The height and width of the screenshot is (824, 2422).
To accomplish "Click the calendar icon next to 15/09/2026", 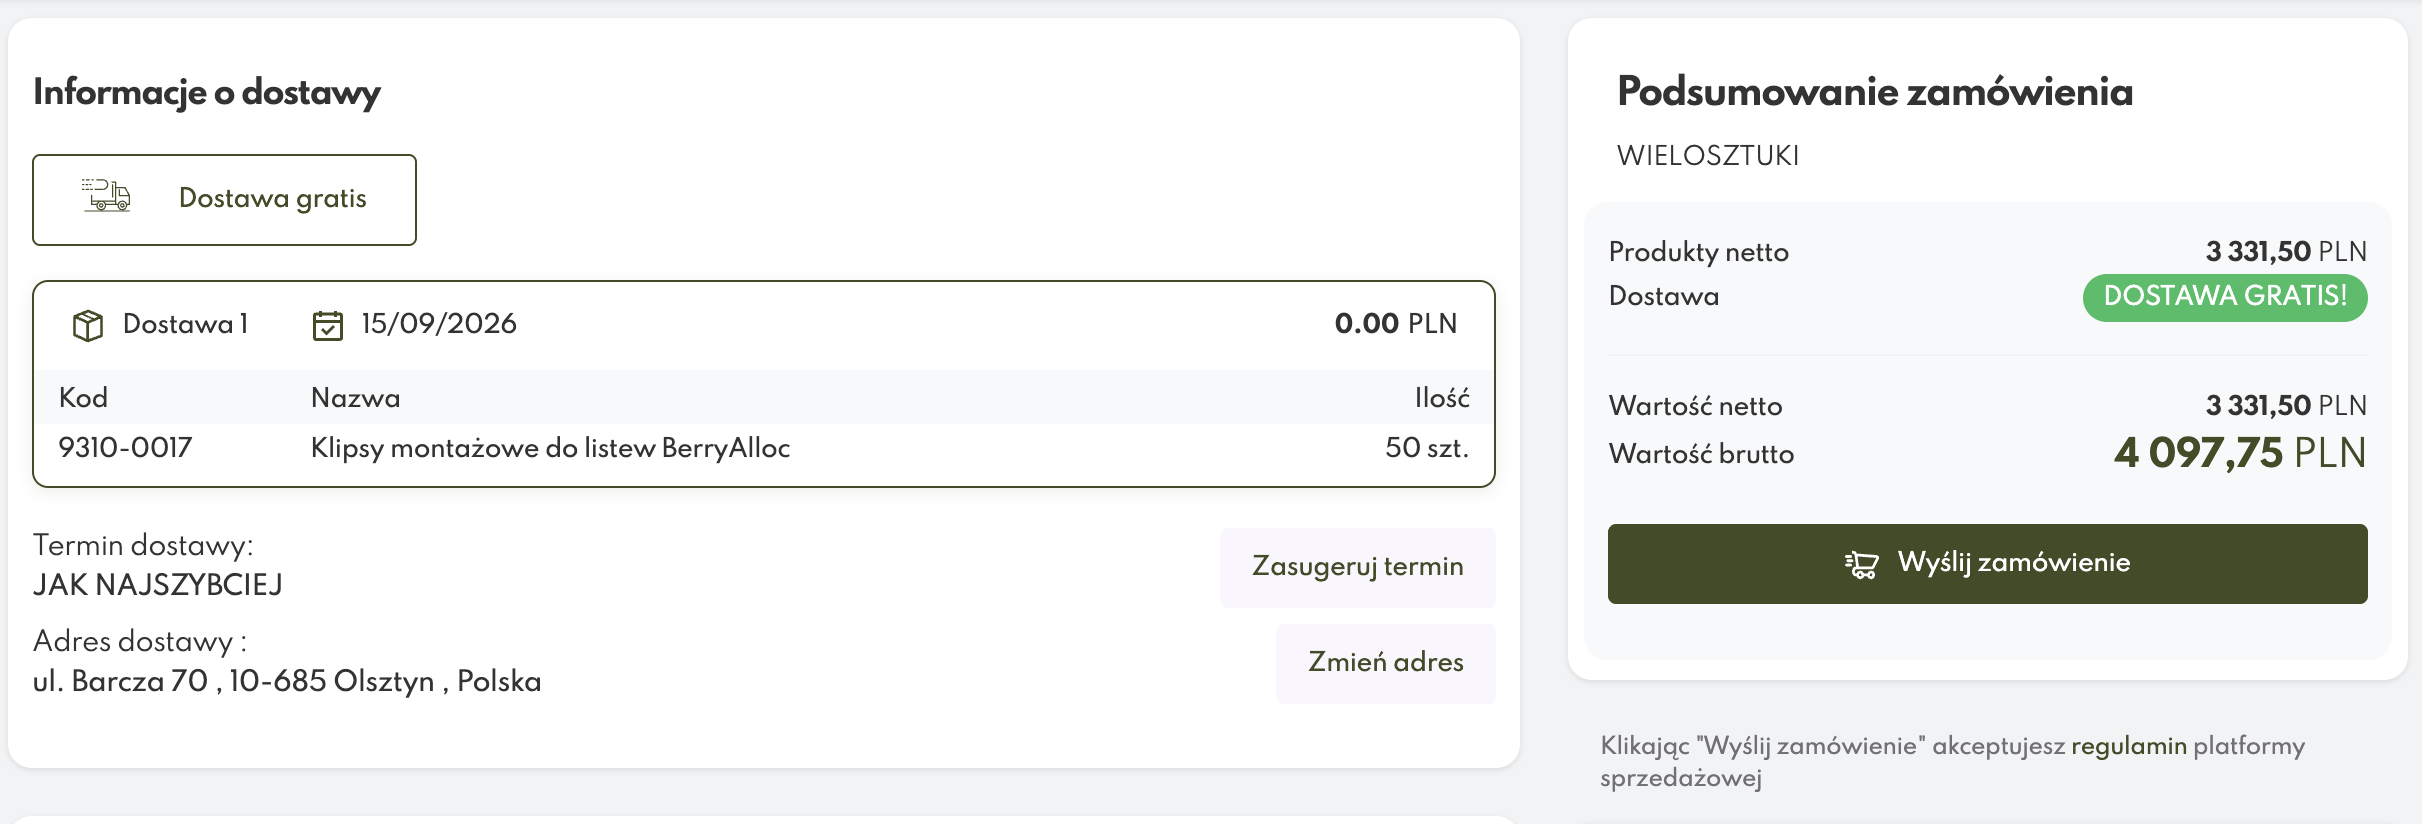I will coord(328,325).
